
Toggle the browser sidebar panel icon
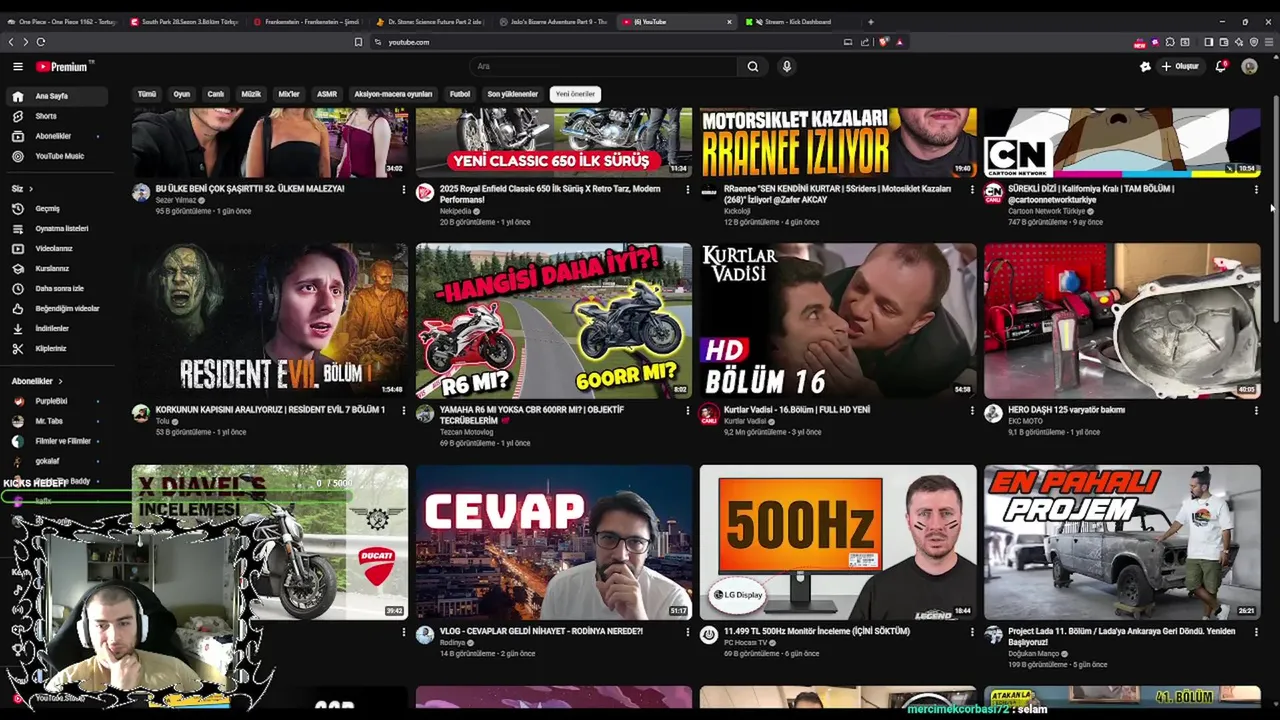(1208, 42)
